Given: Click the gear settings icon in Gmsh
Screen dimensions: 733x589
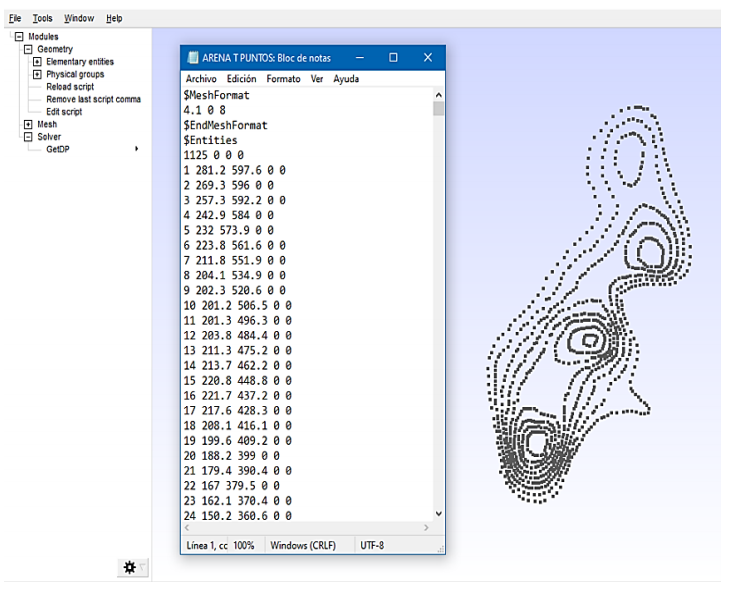Looking at the screenshot, I should coord(129,566).
